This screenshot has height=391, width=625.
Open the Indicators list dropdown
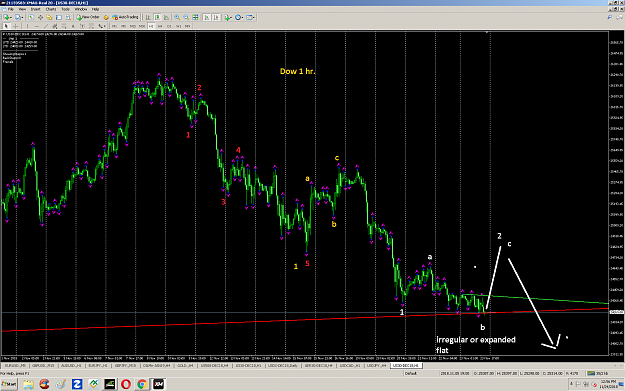[x=228, y=17]
